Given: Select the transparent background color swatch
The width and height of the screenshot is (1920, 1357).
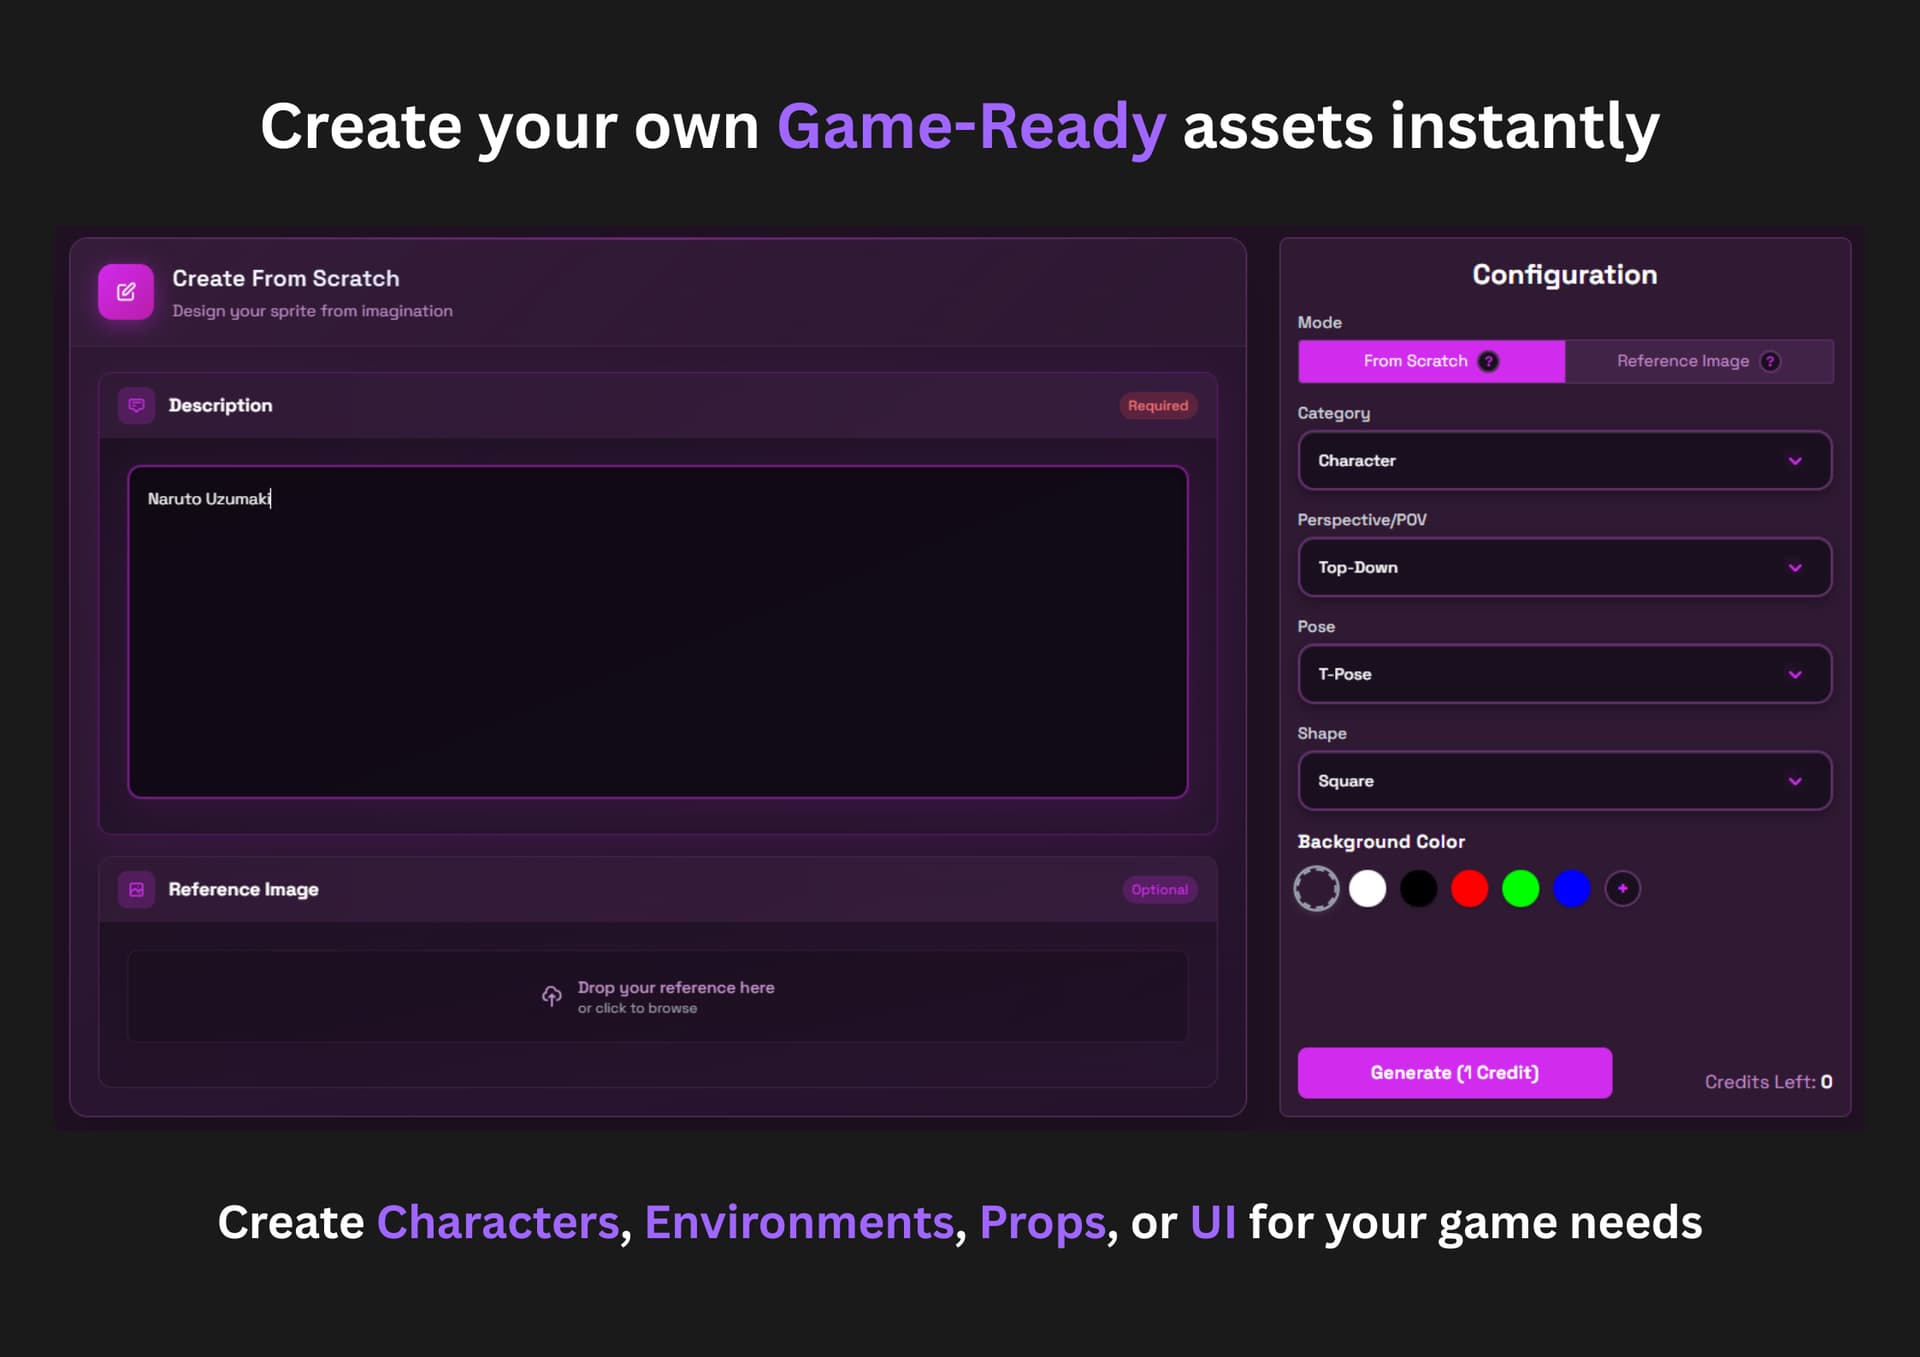Looking at the screenshot, I should click(x=1316, y=888).
